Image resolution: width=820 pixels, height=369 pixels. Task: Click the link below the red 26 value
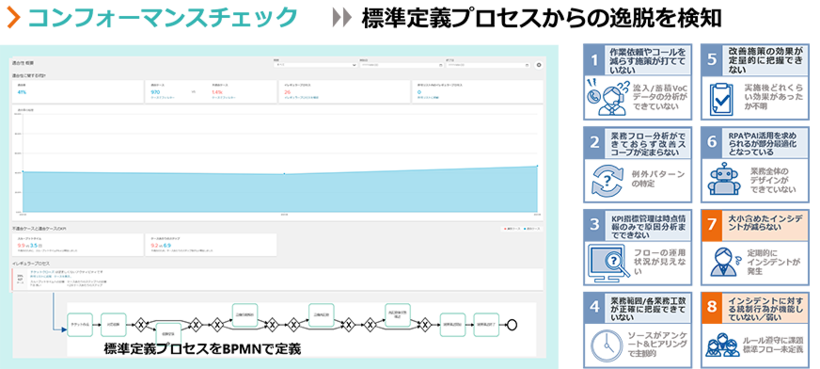(301, 98)
